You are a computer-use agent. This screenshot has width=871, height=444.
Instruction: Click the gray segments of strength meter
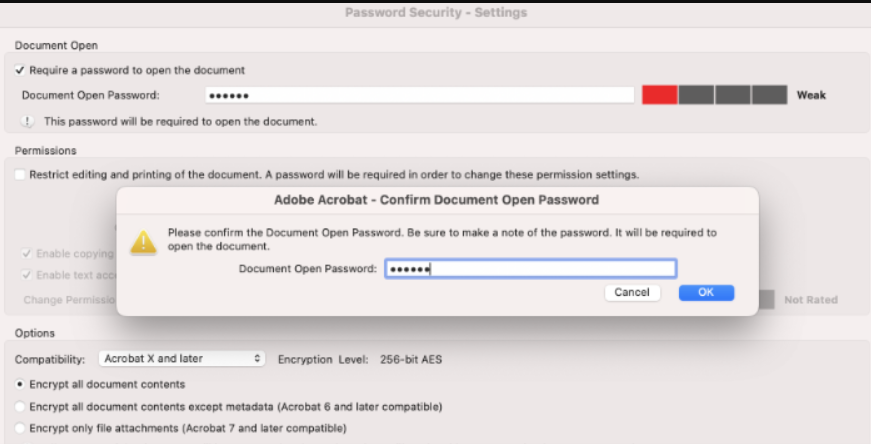click(x=733, y=95)
